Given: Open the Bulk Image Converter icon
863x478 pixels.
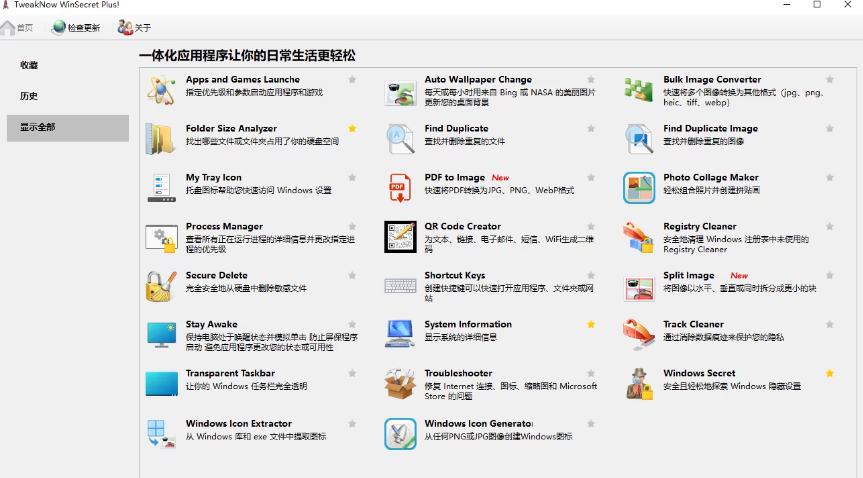Looking at the screenshot, I should pyautogui.click(x=638, y=90).
